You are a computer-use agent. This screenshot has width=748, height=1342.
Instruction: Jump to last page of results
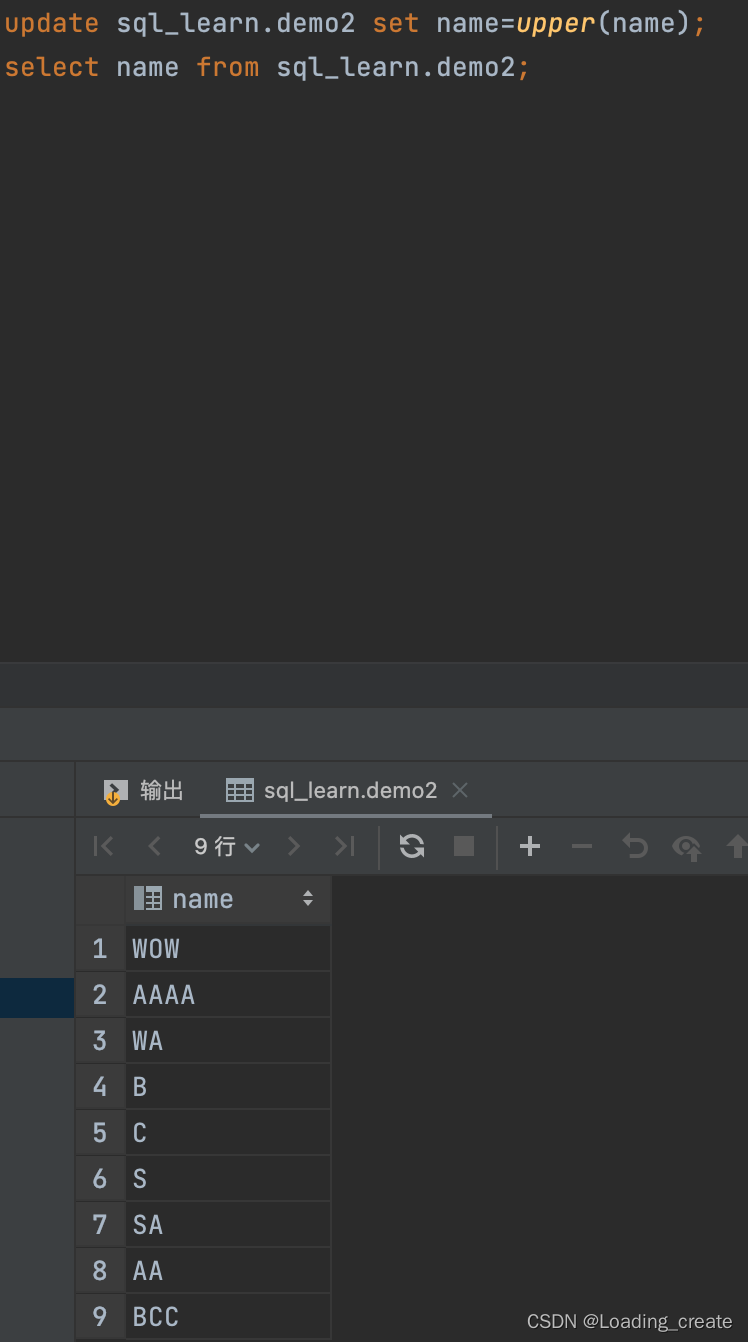344,847
